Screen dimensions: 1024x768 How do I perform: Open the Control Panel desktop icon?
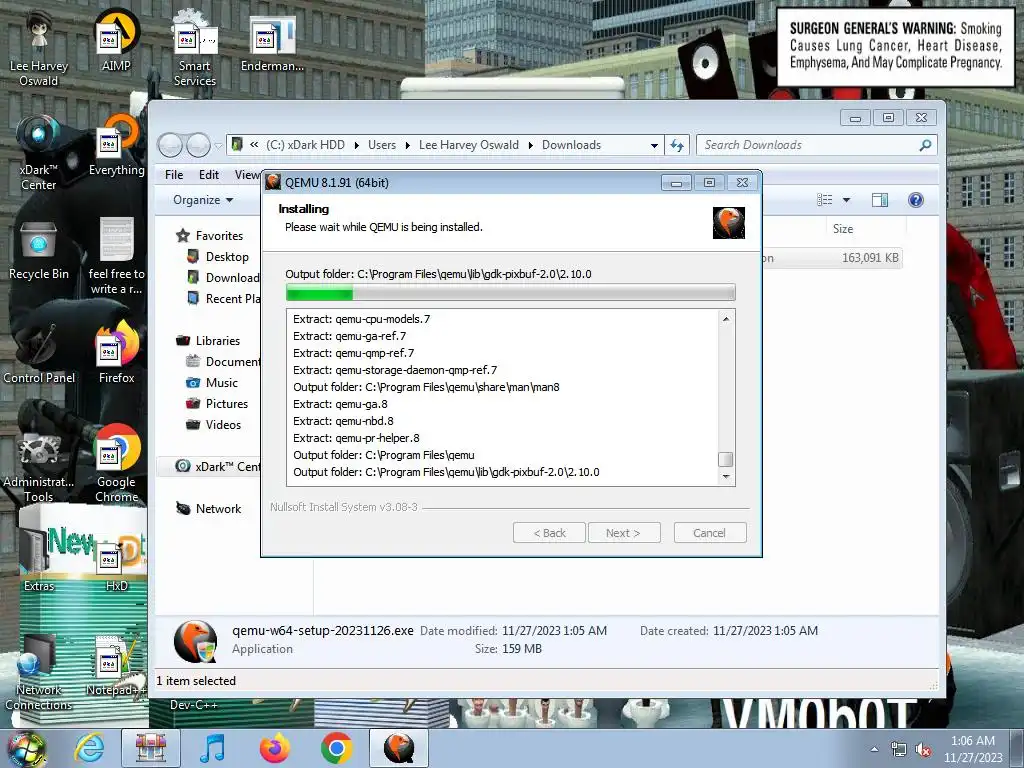39,353
